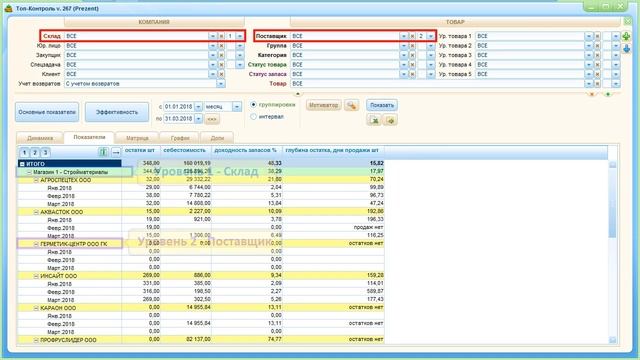Click the green column settings icon in table header
The height and width of the screenshot is (360, 640).
tap(103, 152)
